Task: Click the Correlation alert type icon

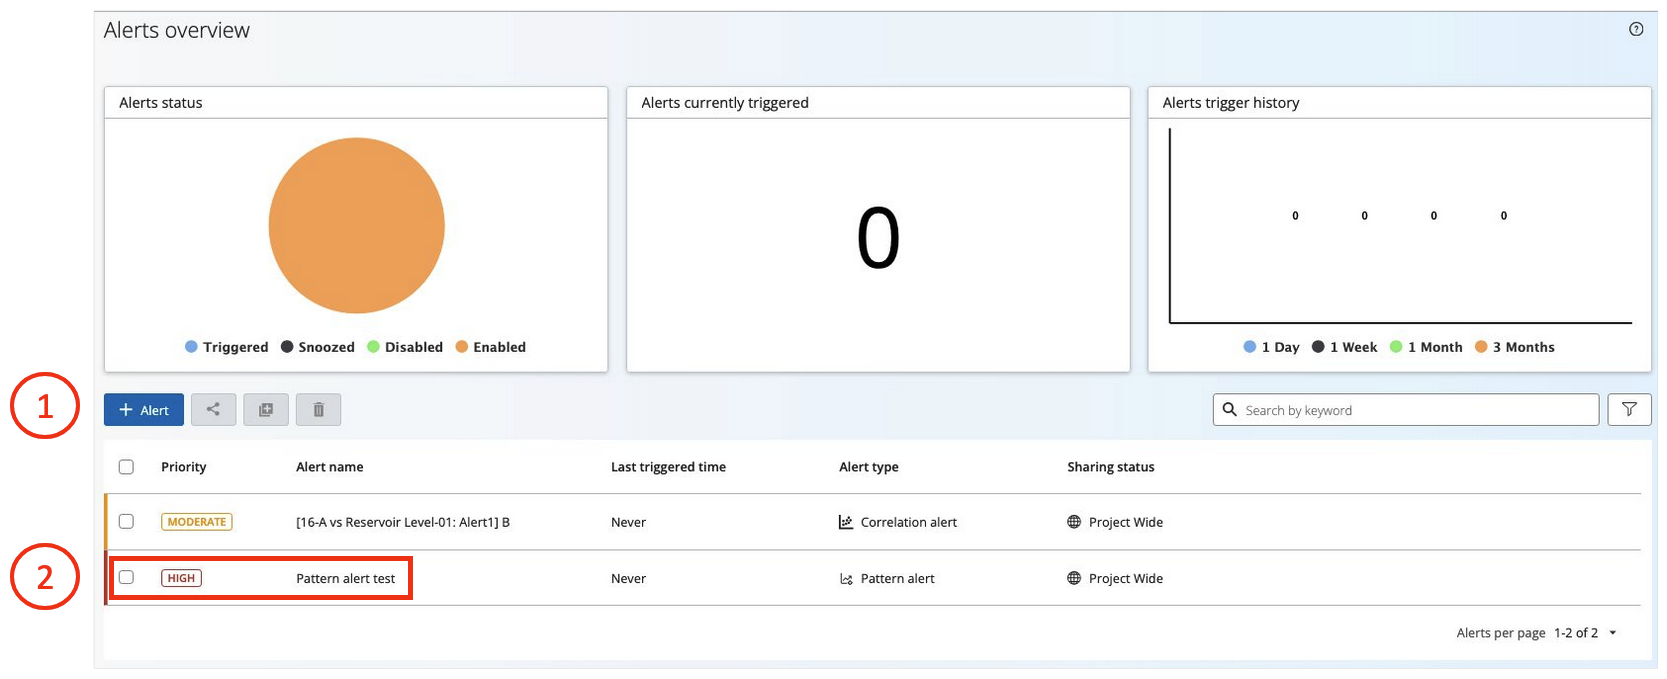Action: click(x=846, y=522)
